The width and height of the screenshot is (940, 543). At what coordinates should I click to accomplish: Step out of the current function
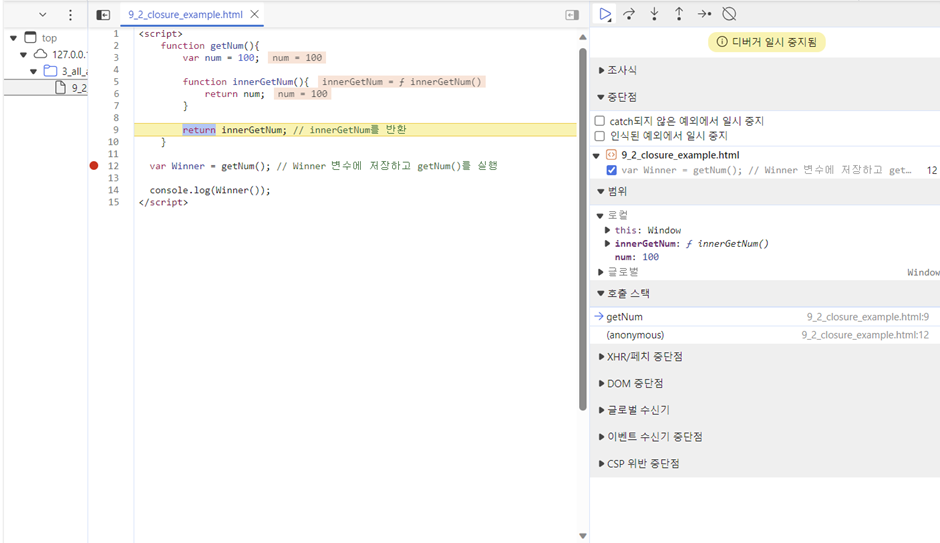pos(679,14)
